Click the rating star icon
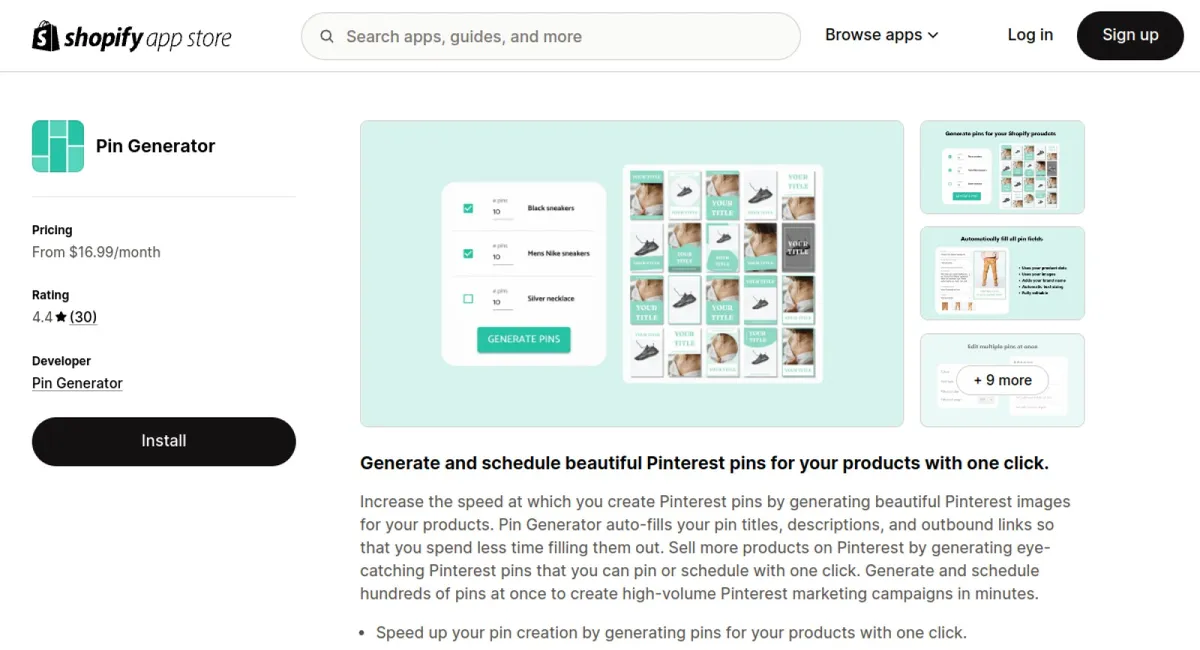 click(x=61, y=317)
